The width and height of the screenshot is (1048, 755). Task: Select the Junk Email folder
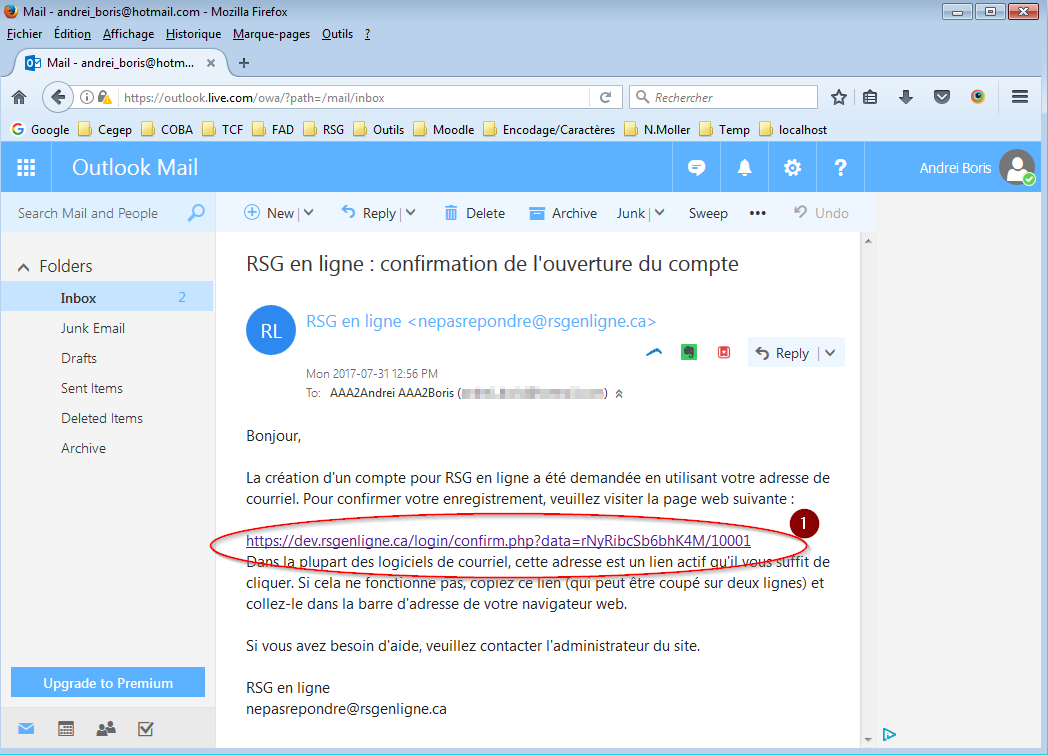click(x=93, y=328)
